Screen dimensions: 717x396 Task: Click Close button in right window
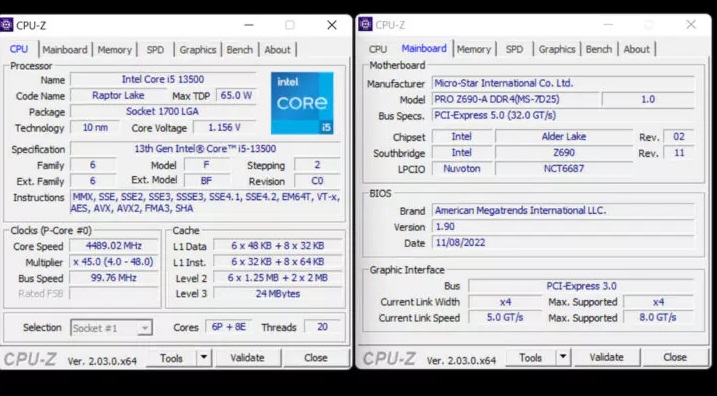[x=675, y=357]
